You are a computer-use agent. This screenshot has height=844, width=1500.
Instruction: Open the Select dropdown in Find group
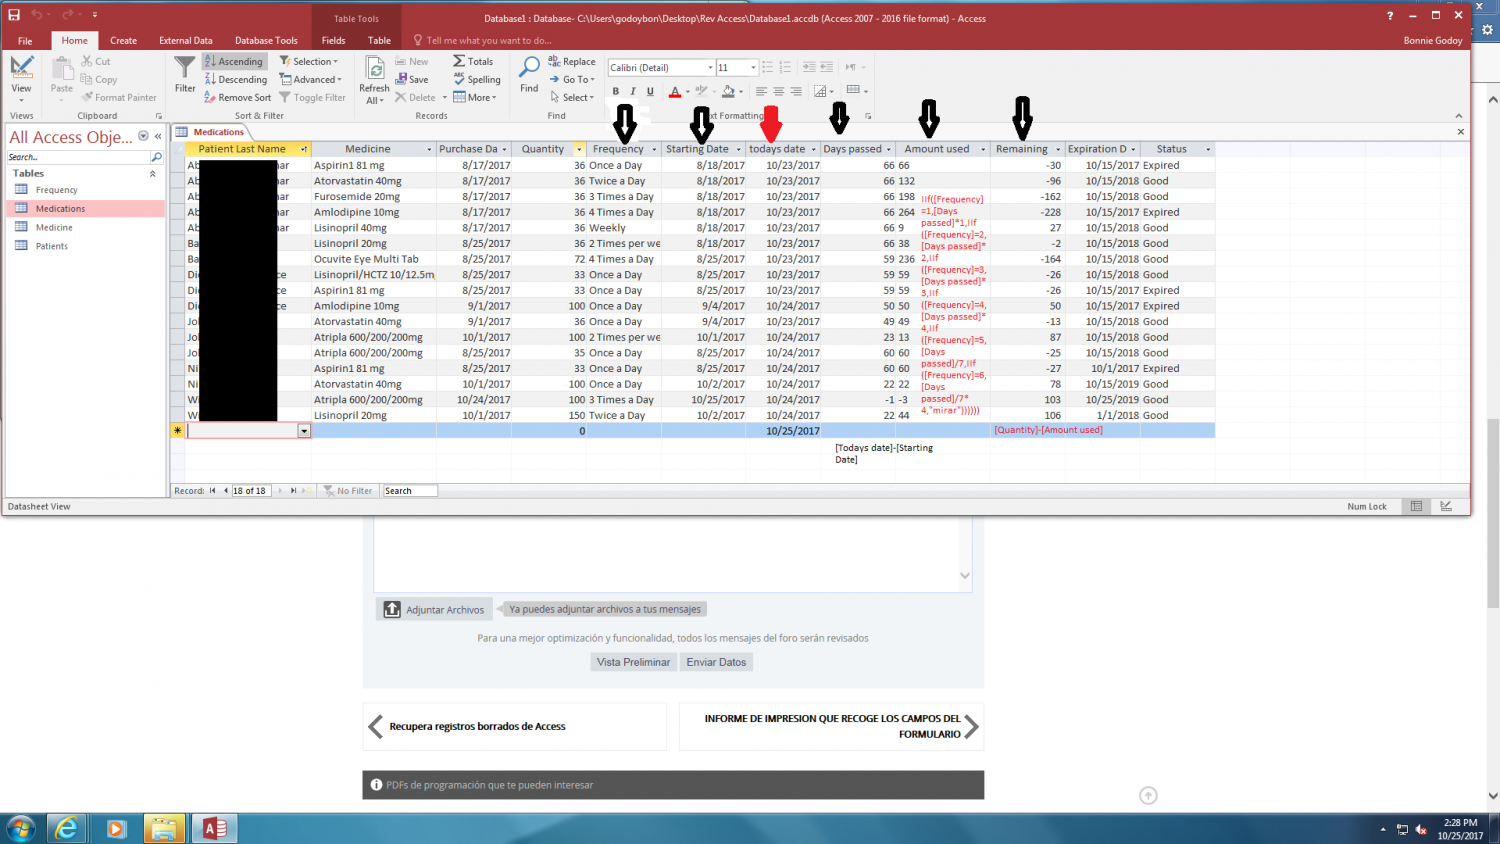[x=572, y=97]
